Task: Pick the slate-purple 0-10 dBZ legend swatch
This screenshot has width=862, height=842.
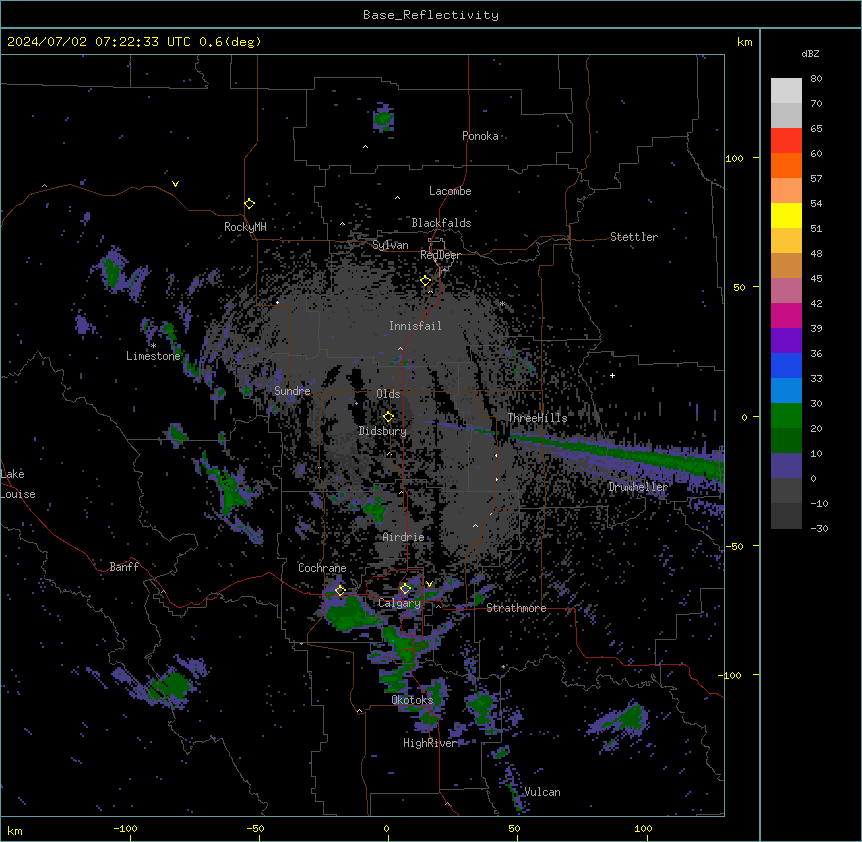Action: [786, 466]
